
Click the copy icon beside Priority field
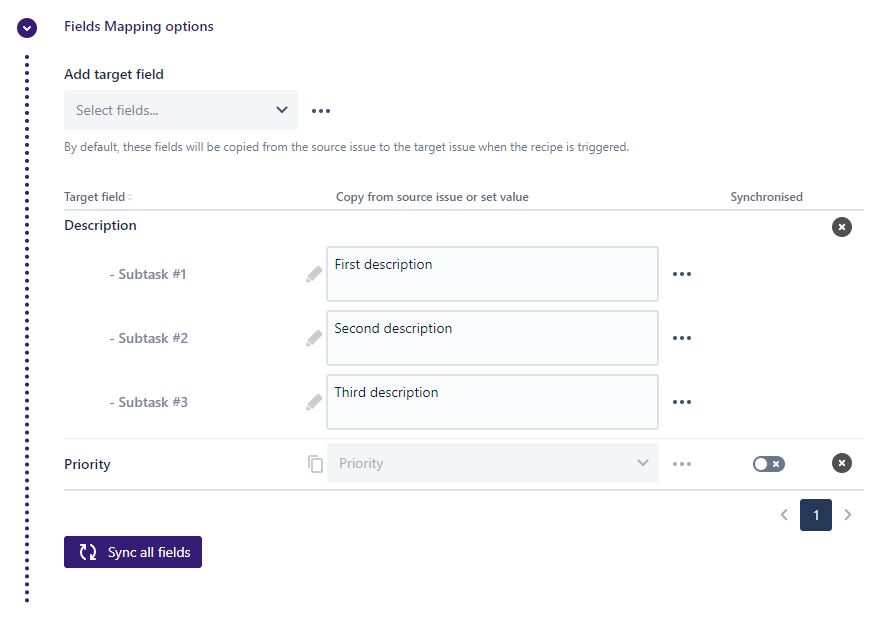pyautogui.click(x=315, y=464)
